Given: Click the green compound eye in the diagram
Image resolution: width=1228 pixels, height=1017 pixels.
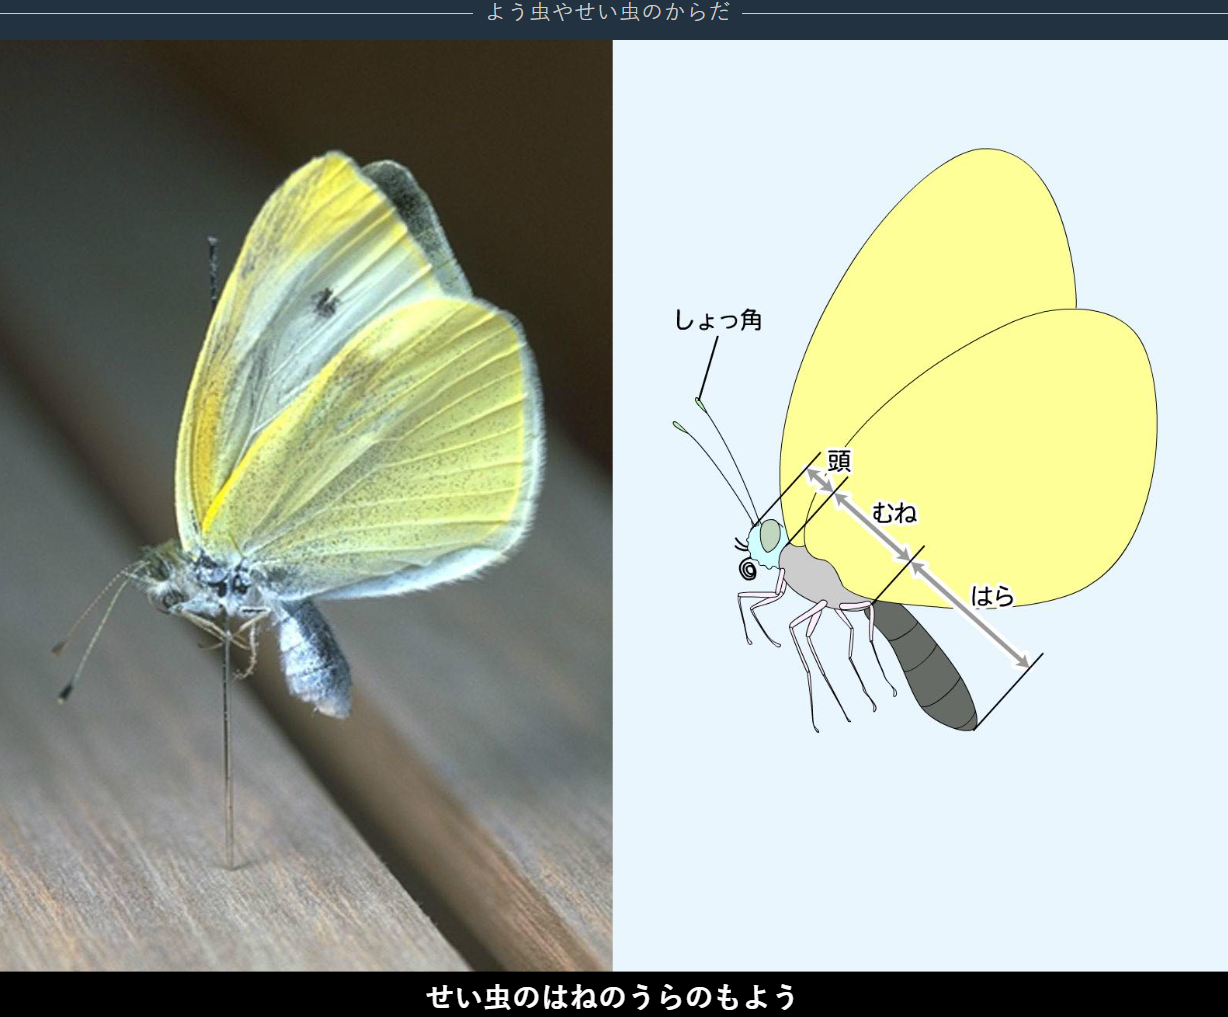Looking at the screenshot, I should click(769, 537).
